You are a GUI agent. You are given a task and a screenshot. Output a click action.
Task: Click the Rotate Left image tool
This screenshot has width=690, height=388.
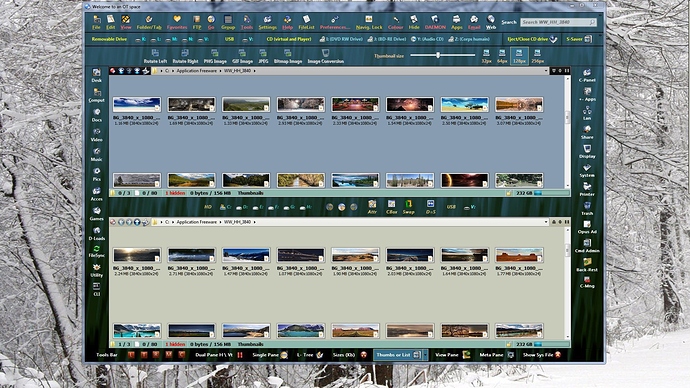point(155,56)
